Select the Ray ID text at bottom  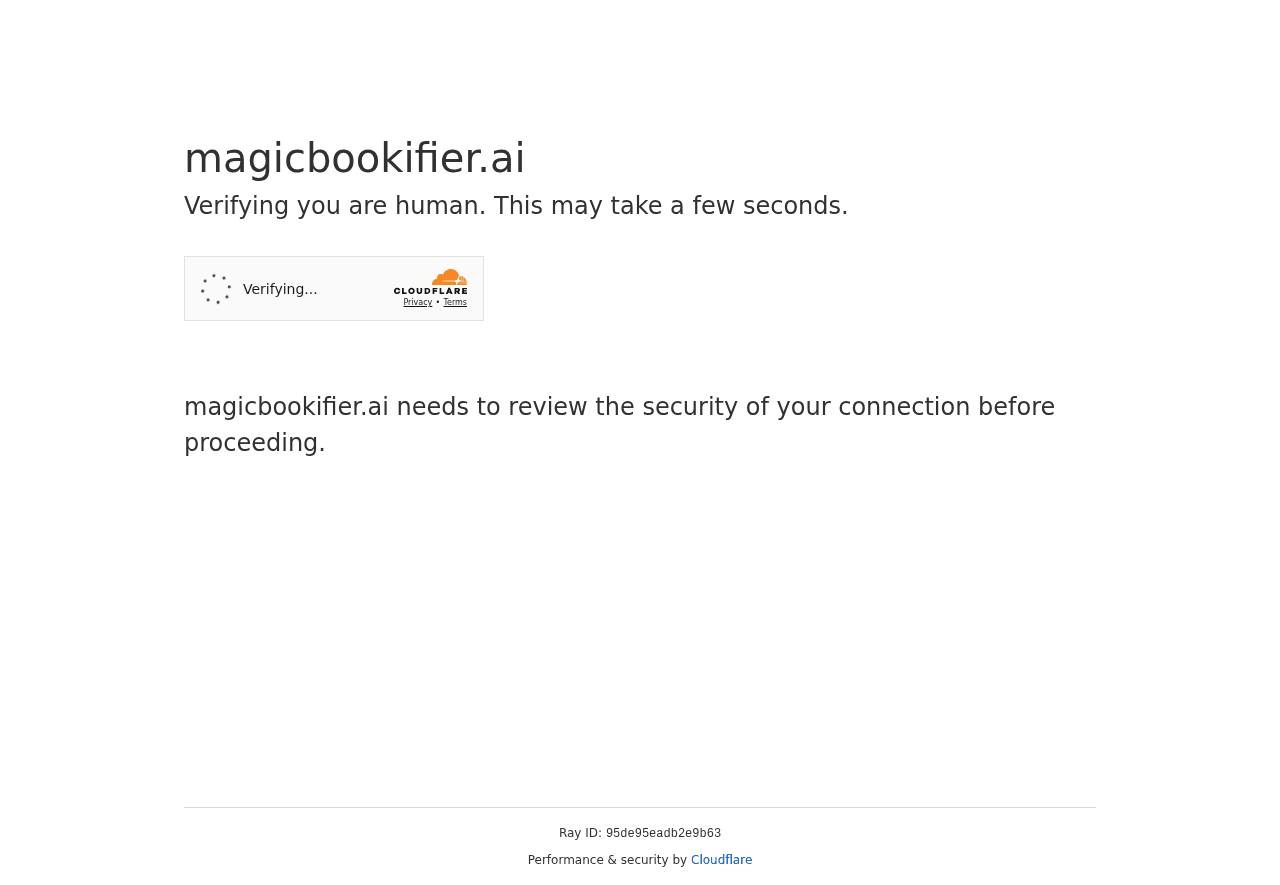click(x=640, y=833)
